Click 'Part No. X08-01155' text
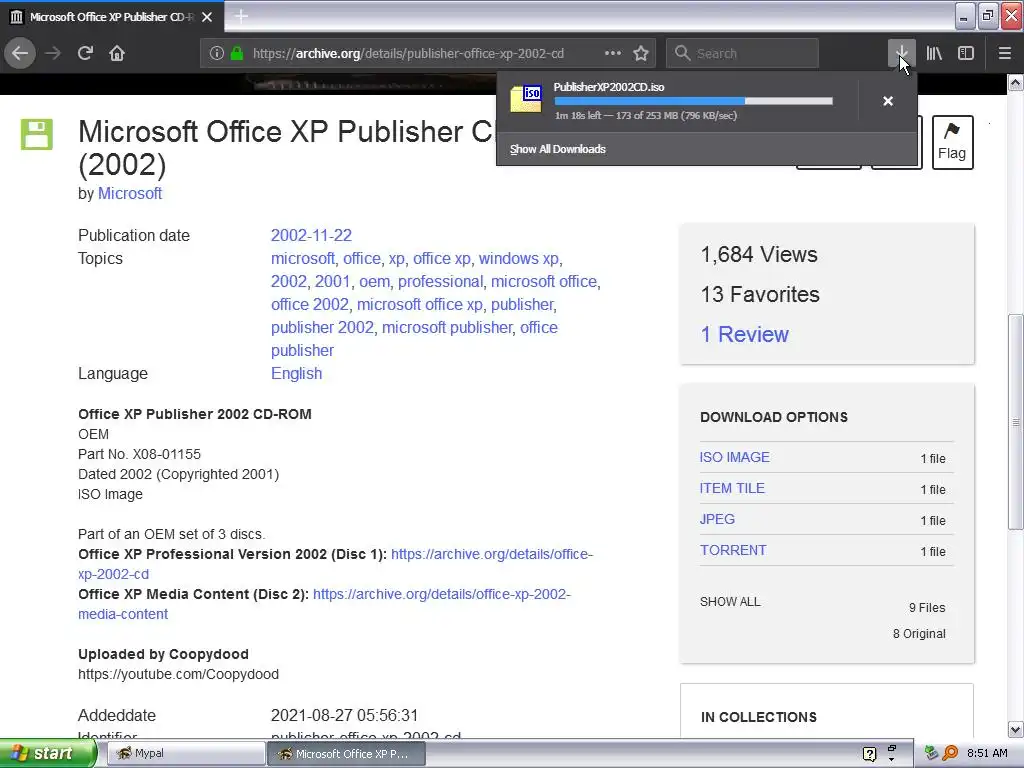This screenshot has height=768, width=1024. point(139,455)
